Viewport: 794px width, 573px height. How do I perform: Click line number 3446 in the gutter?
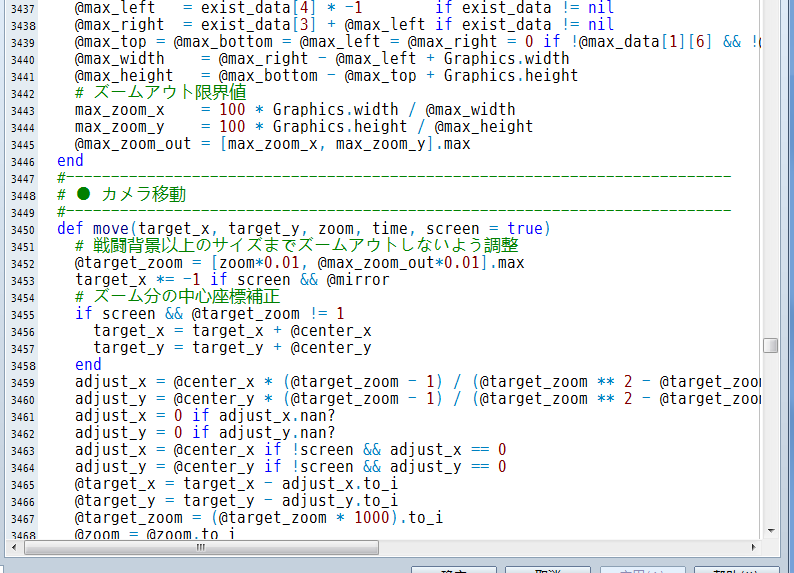coord(23,162)
